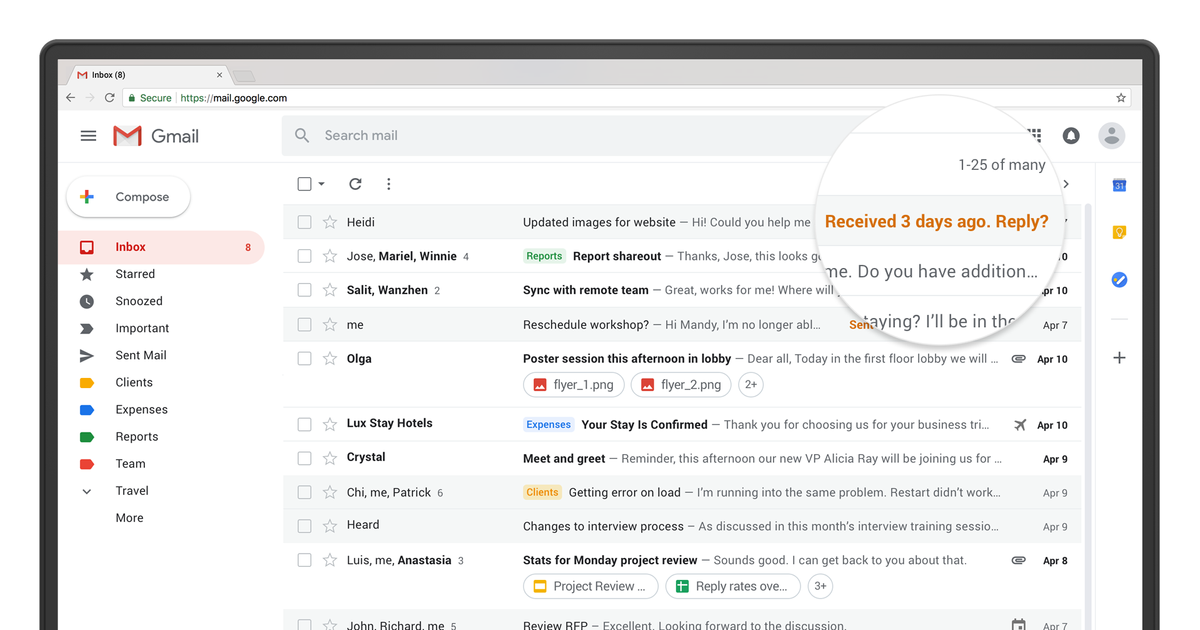
Task: Collapse the label list chevron beside Travel
Action: point(87,491)
